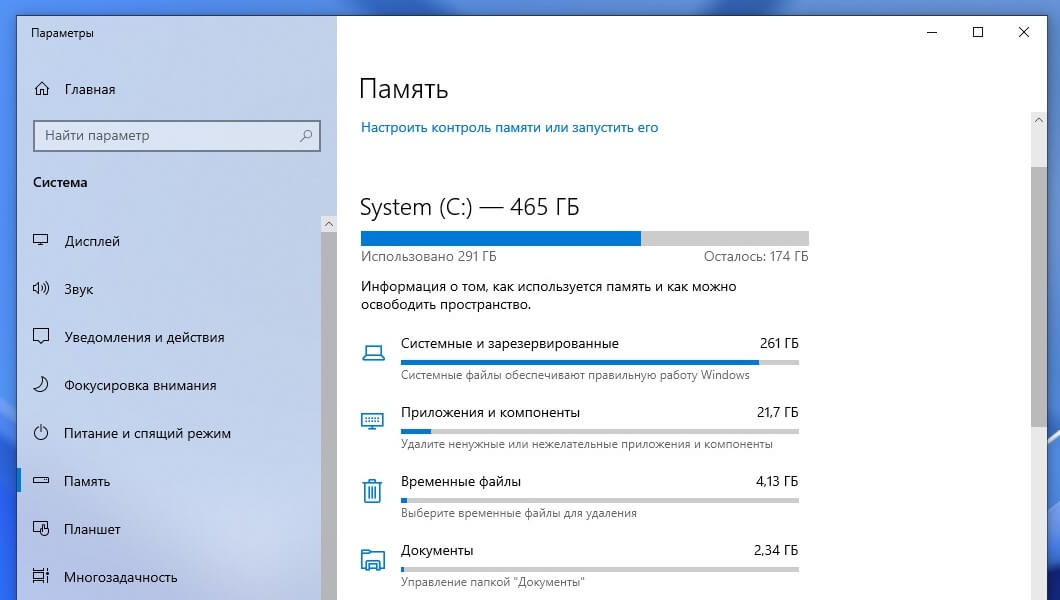Open the Уведомления и действия settings page

[144, 337]
